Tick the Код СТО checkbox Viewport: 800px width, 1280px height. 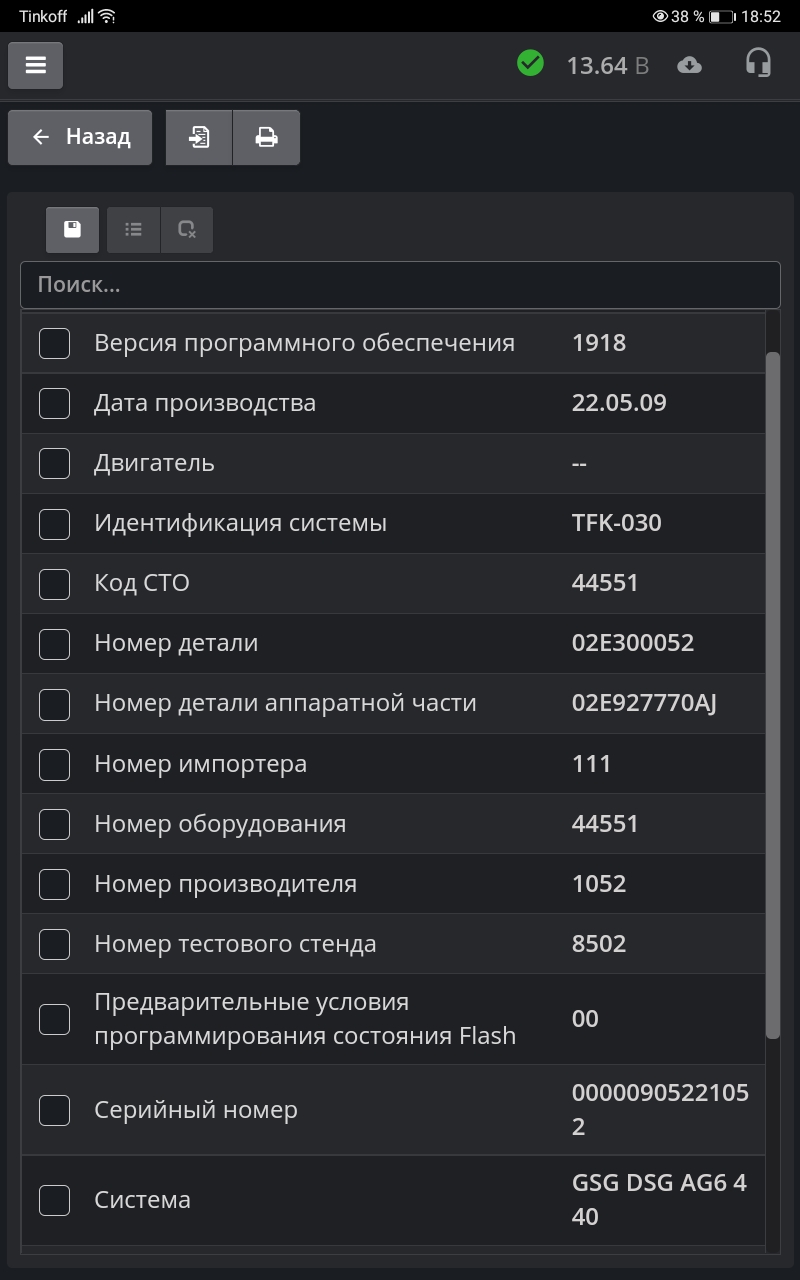click(x=54, y=584)
